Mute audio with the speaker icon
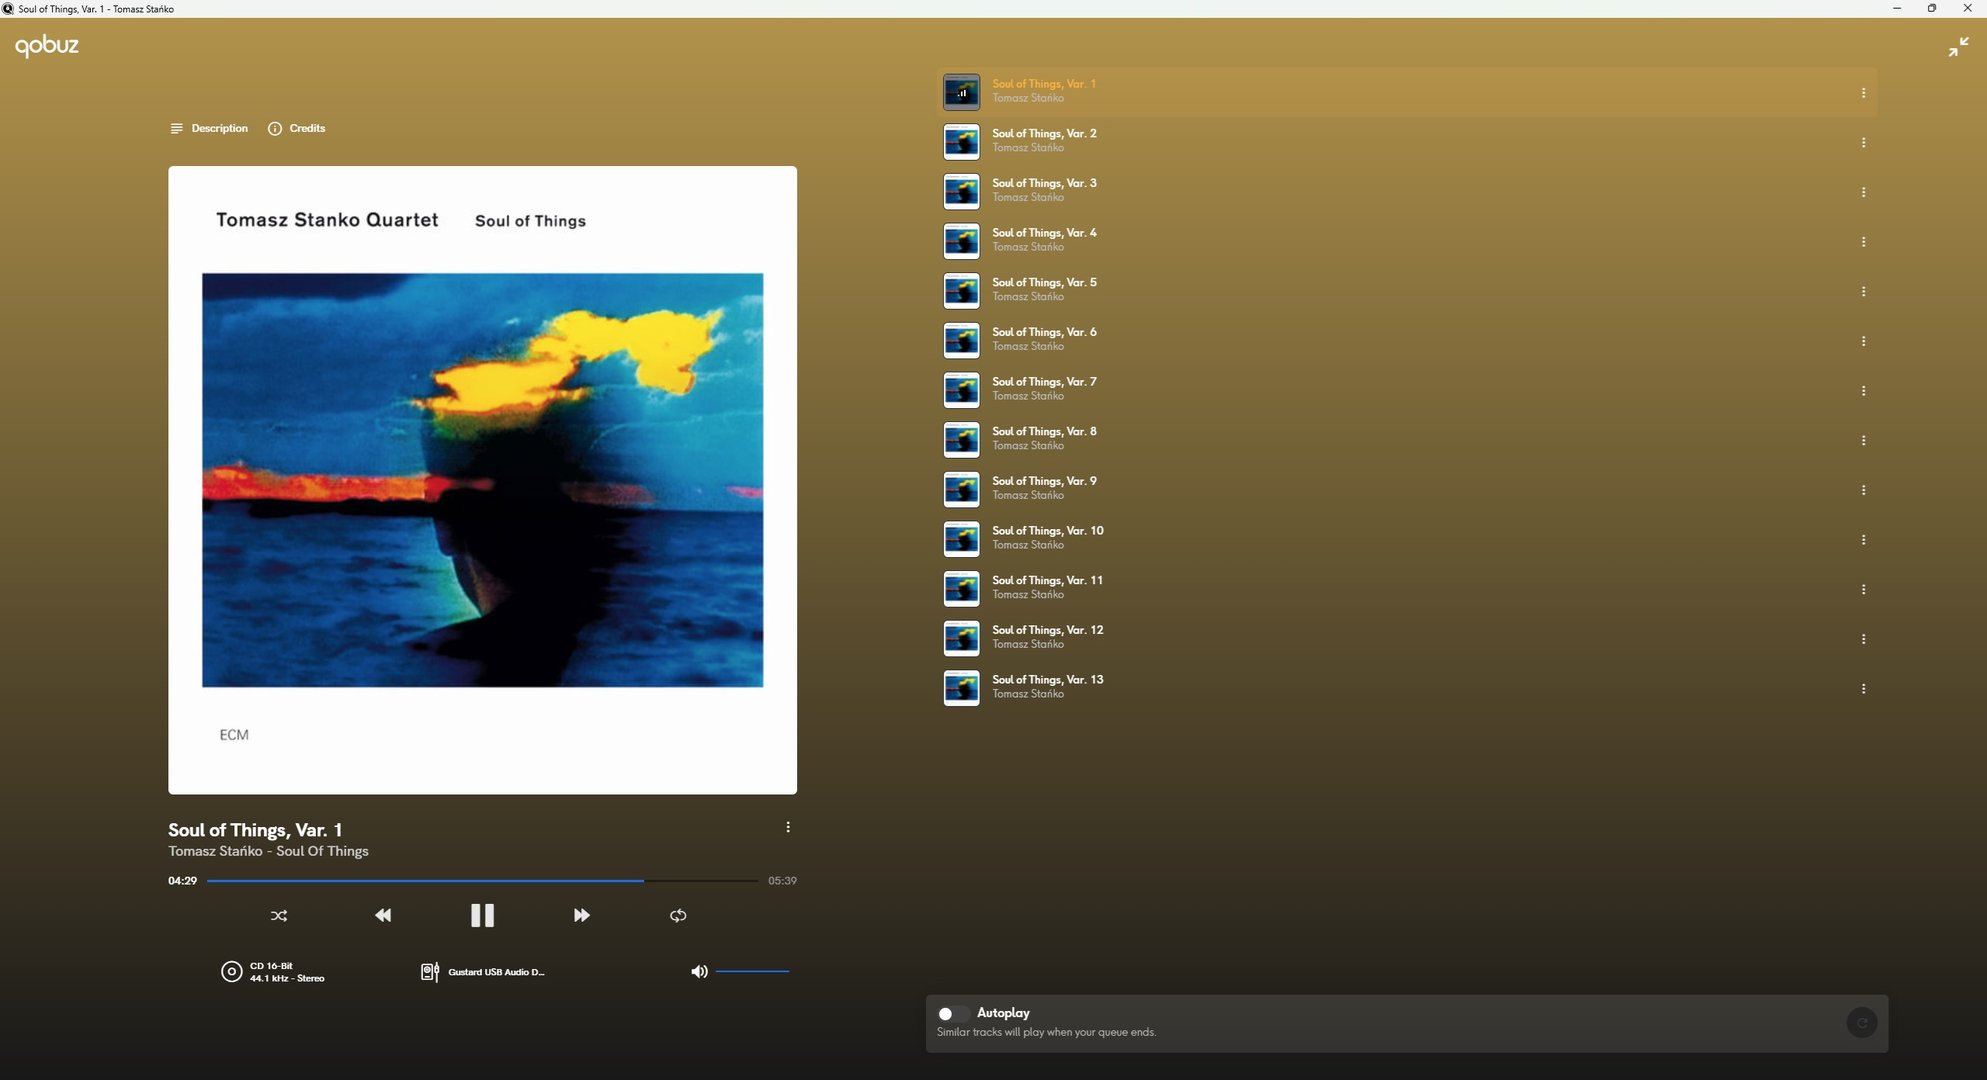 tap(699, 971)
